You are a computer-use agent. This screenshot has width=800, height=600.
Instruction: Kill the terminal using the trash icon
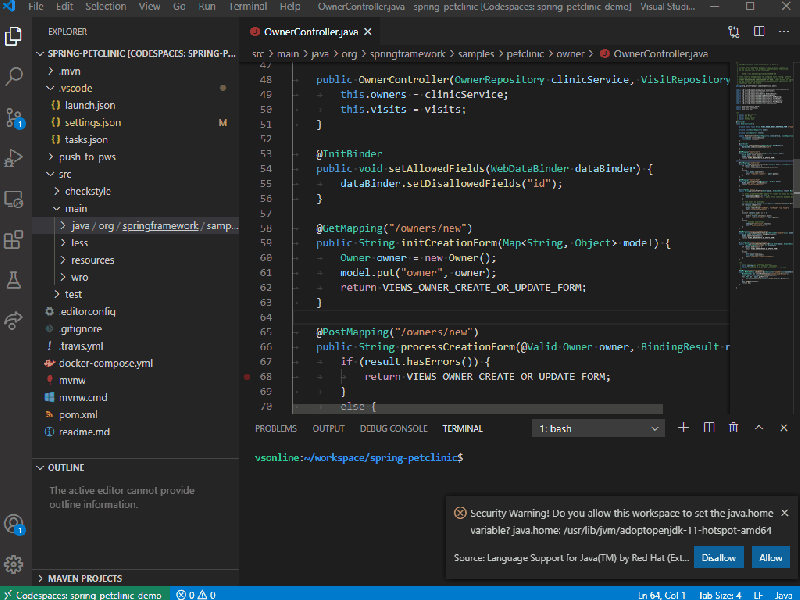click(x=734, y=427)
